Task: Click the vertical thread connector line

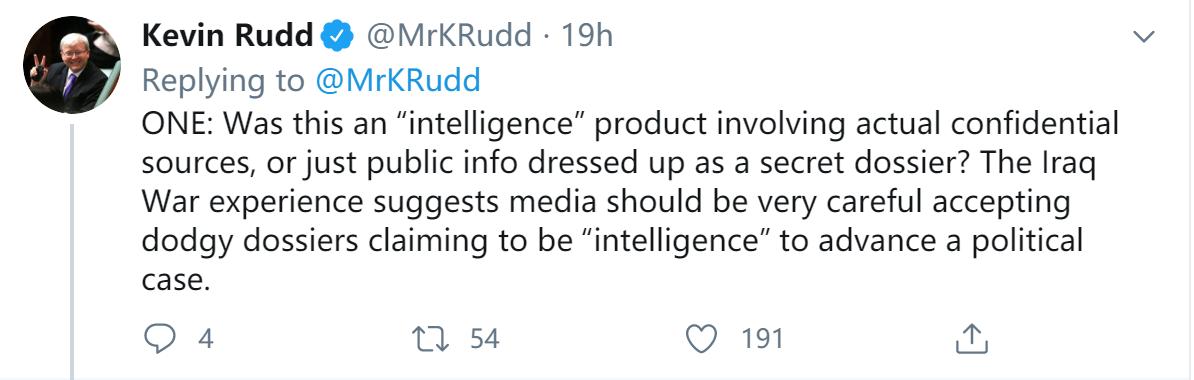Action: coord(72,251)
